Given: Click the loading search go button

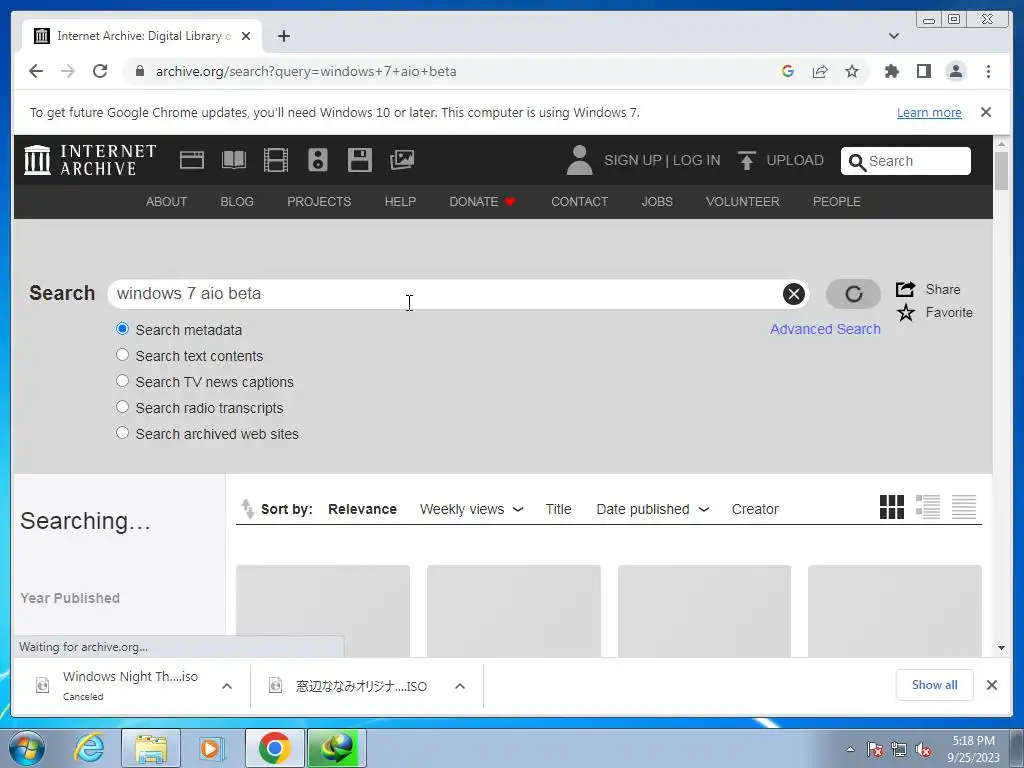Looking at the screenshot, I should click(x=853, y=294).
